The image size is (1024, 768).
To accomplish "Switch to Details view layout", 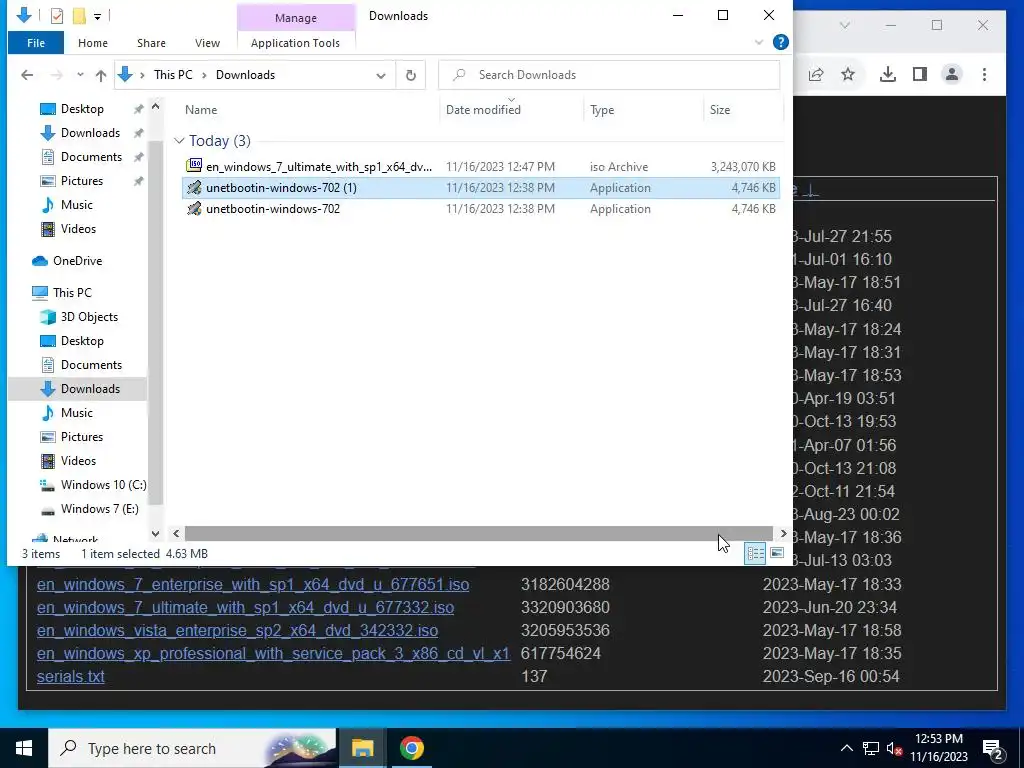I will tap(756, 554).
